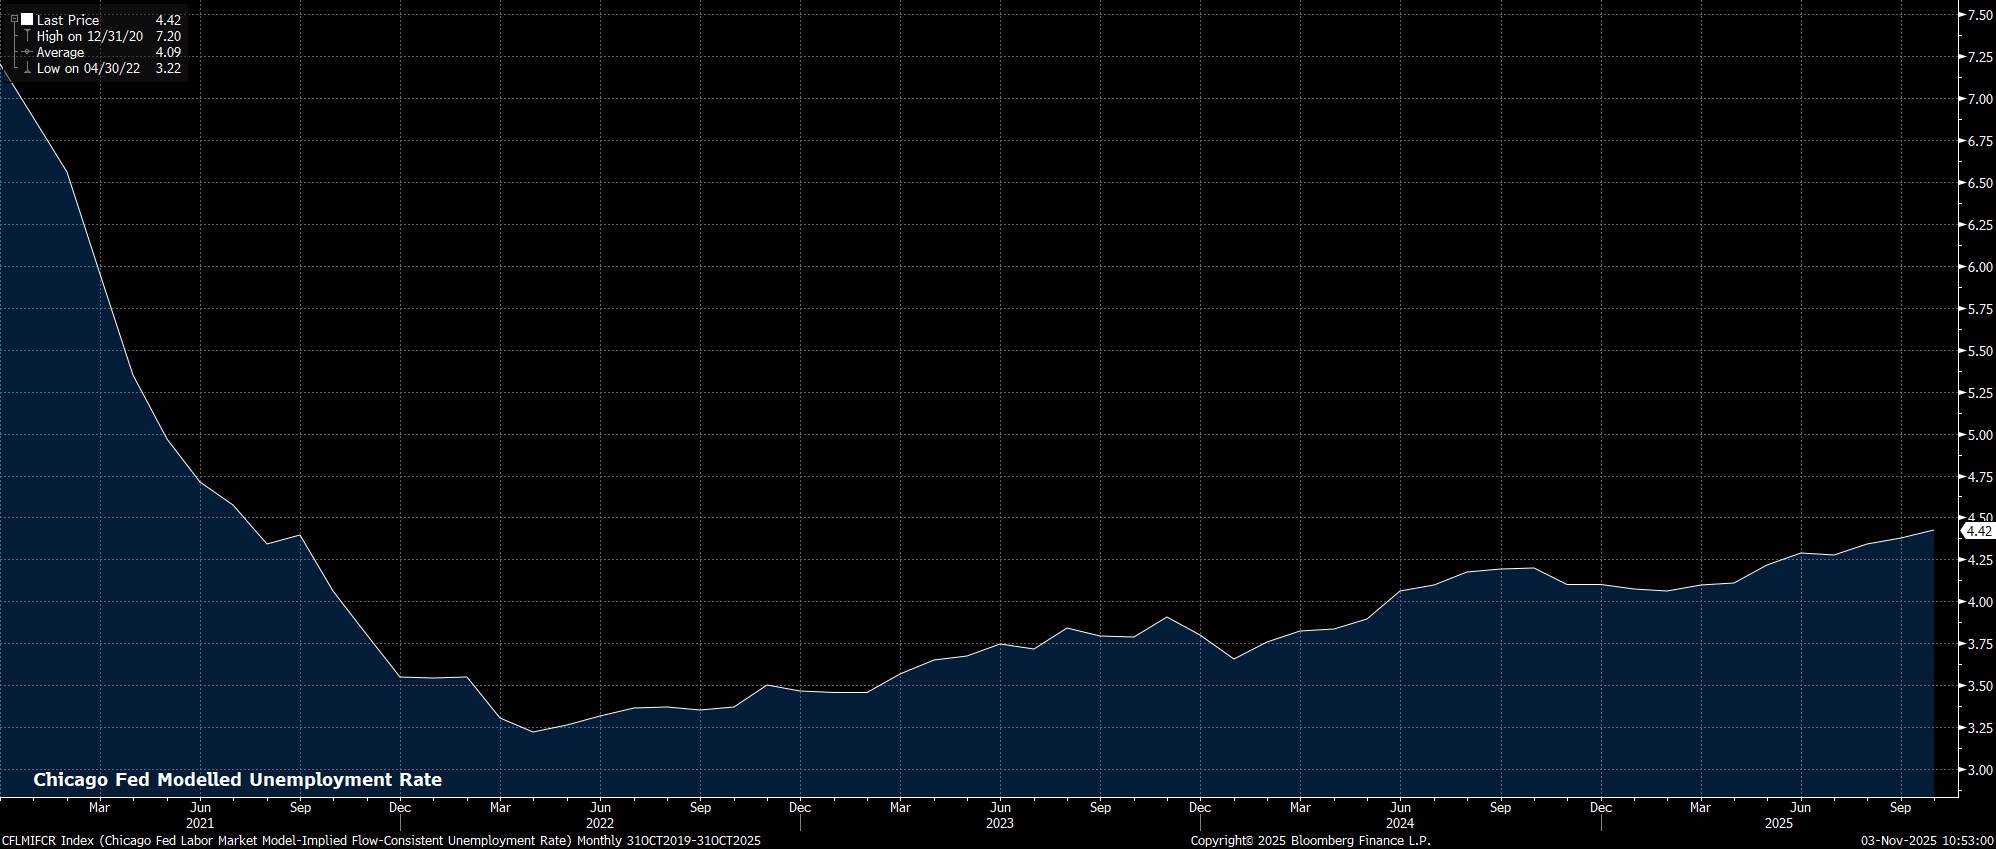The image size is (1996, 849).
Task: Click the white Last Price color swatch
Action: pos(27,20)
